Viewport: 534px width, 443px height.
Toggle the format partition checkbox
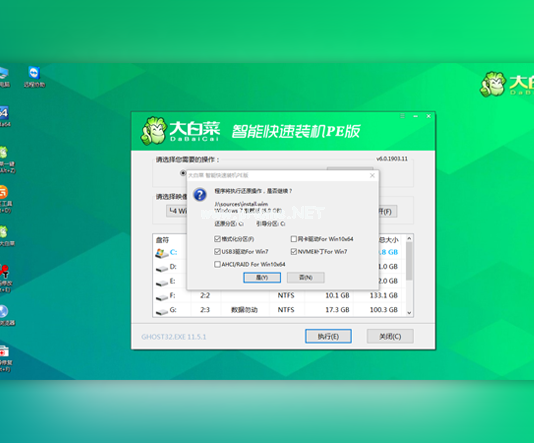click(x=217, y=239)
